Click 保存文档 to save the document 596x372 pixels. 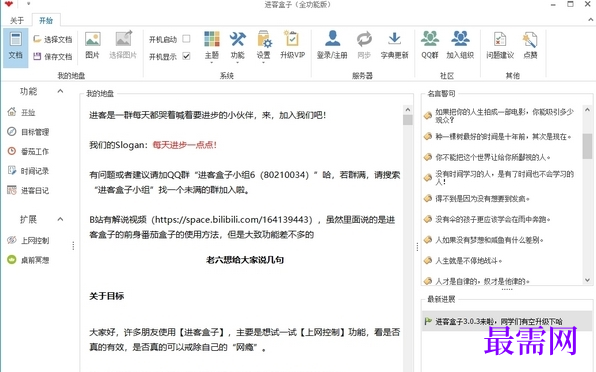point(52,57)
